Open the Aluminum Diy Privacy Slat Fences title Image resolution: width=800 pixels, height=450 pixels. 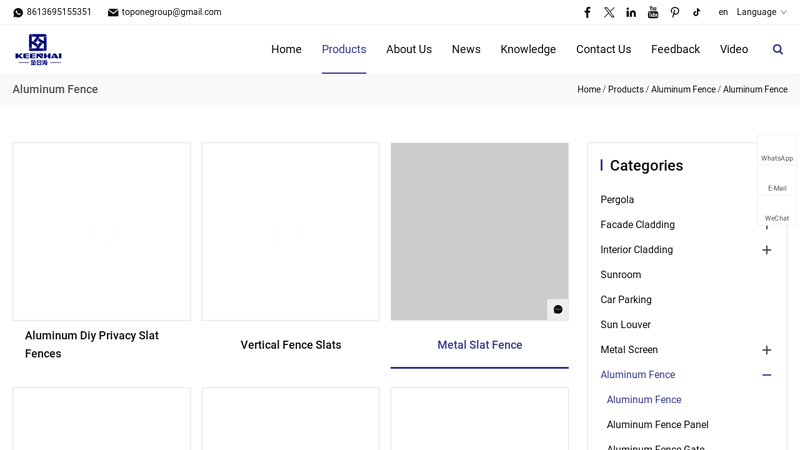click(x=92, y=344)
